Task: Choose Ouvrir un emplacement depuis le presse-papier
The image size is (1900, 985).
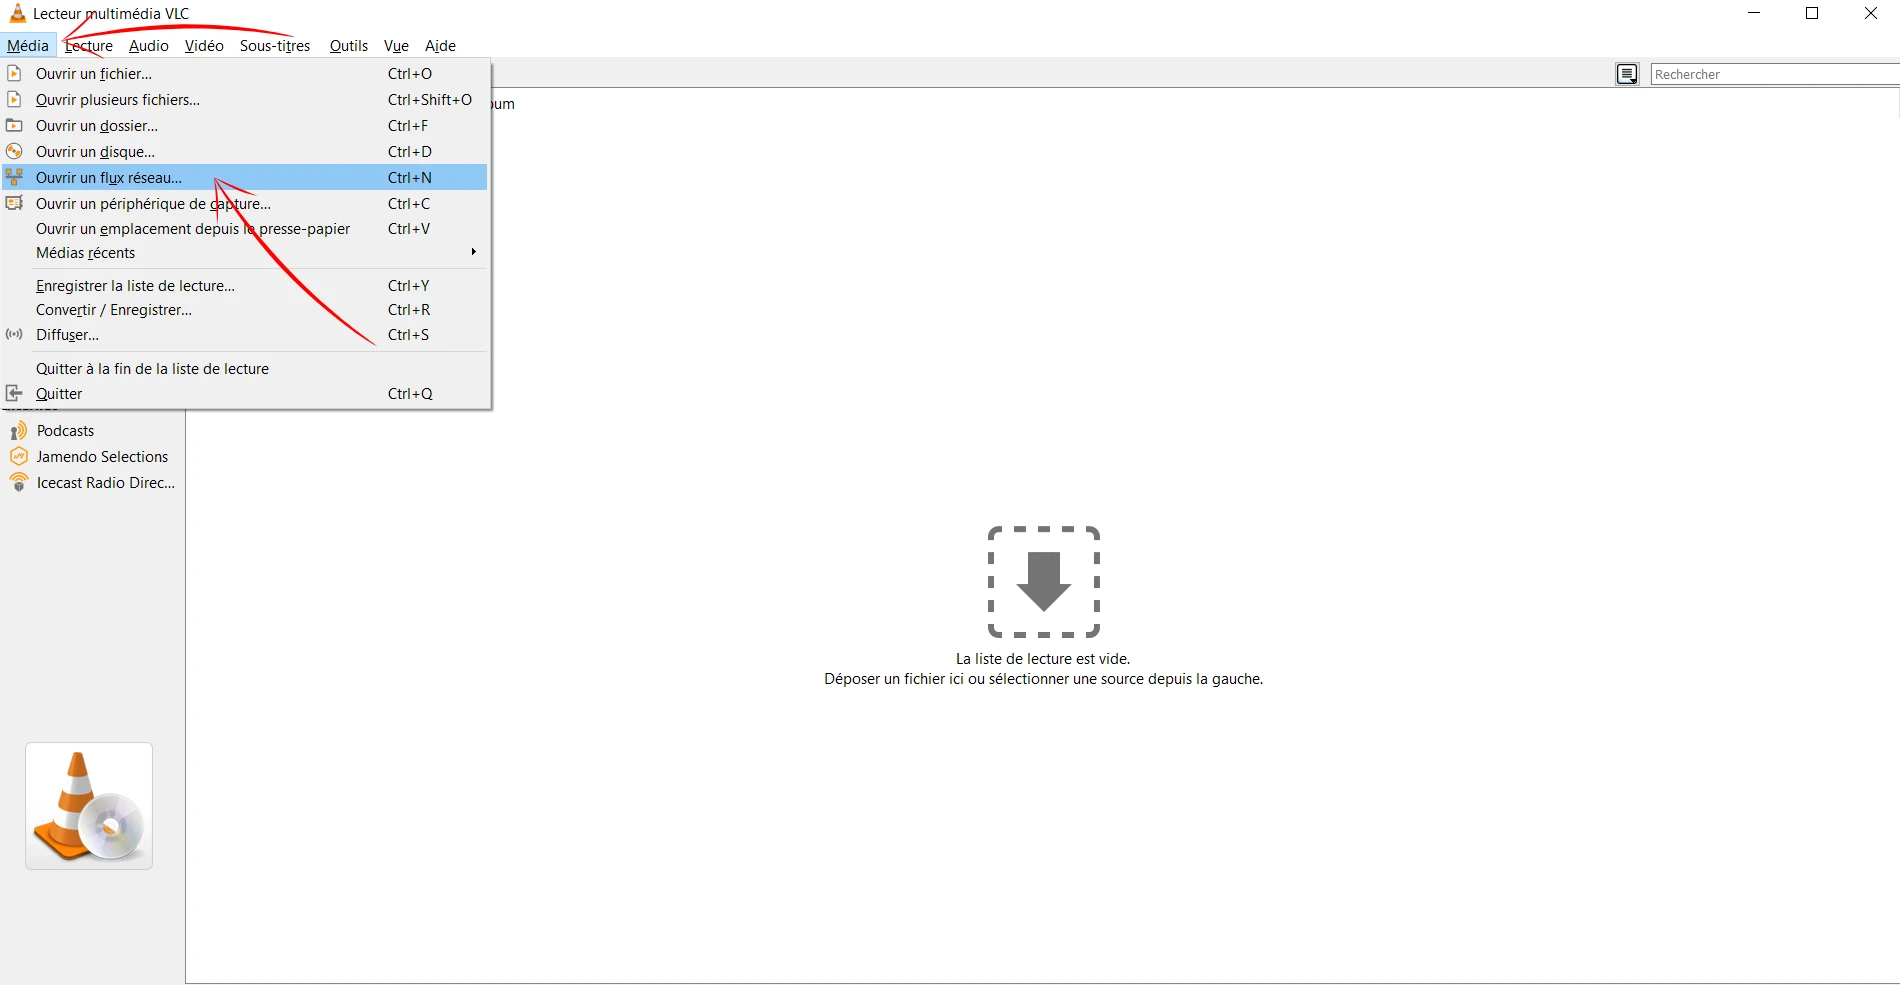Action: tap(245, 228)
